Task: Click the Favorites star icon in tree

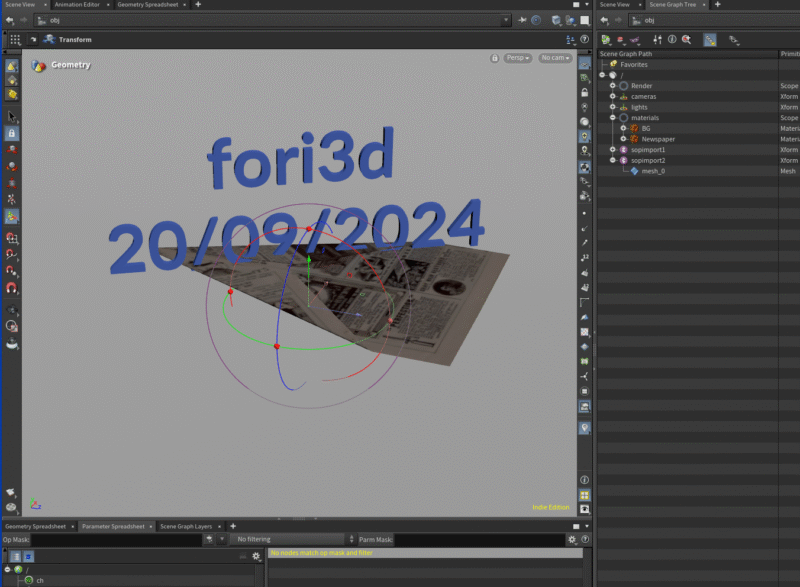Action: [x=613, y=64]
